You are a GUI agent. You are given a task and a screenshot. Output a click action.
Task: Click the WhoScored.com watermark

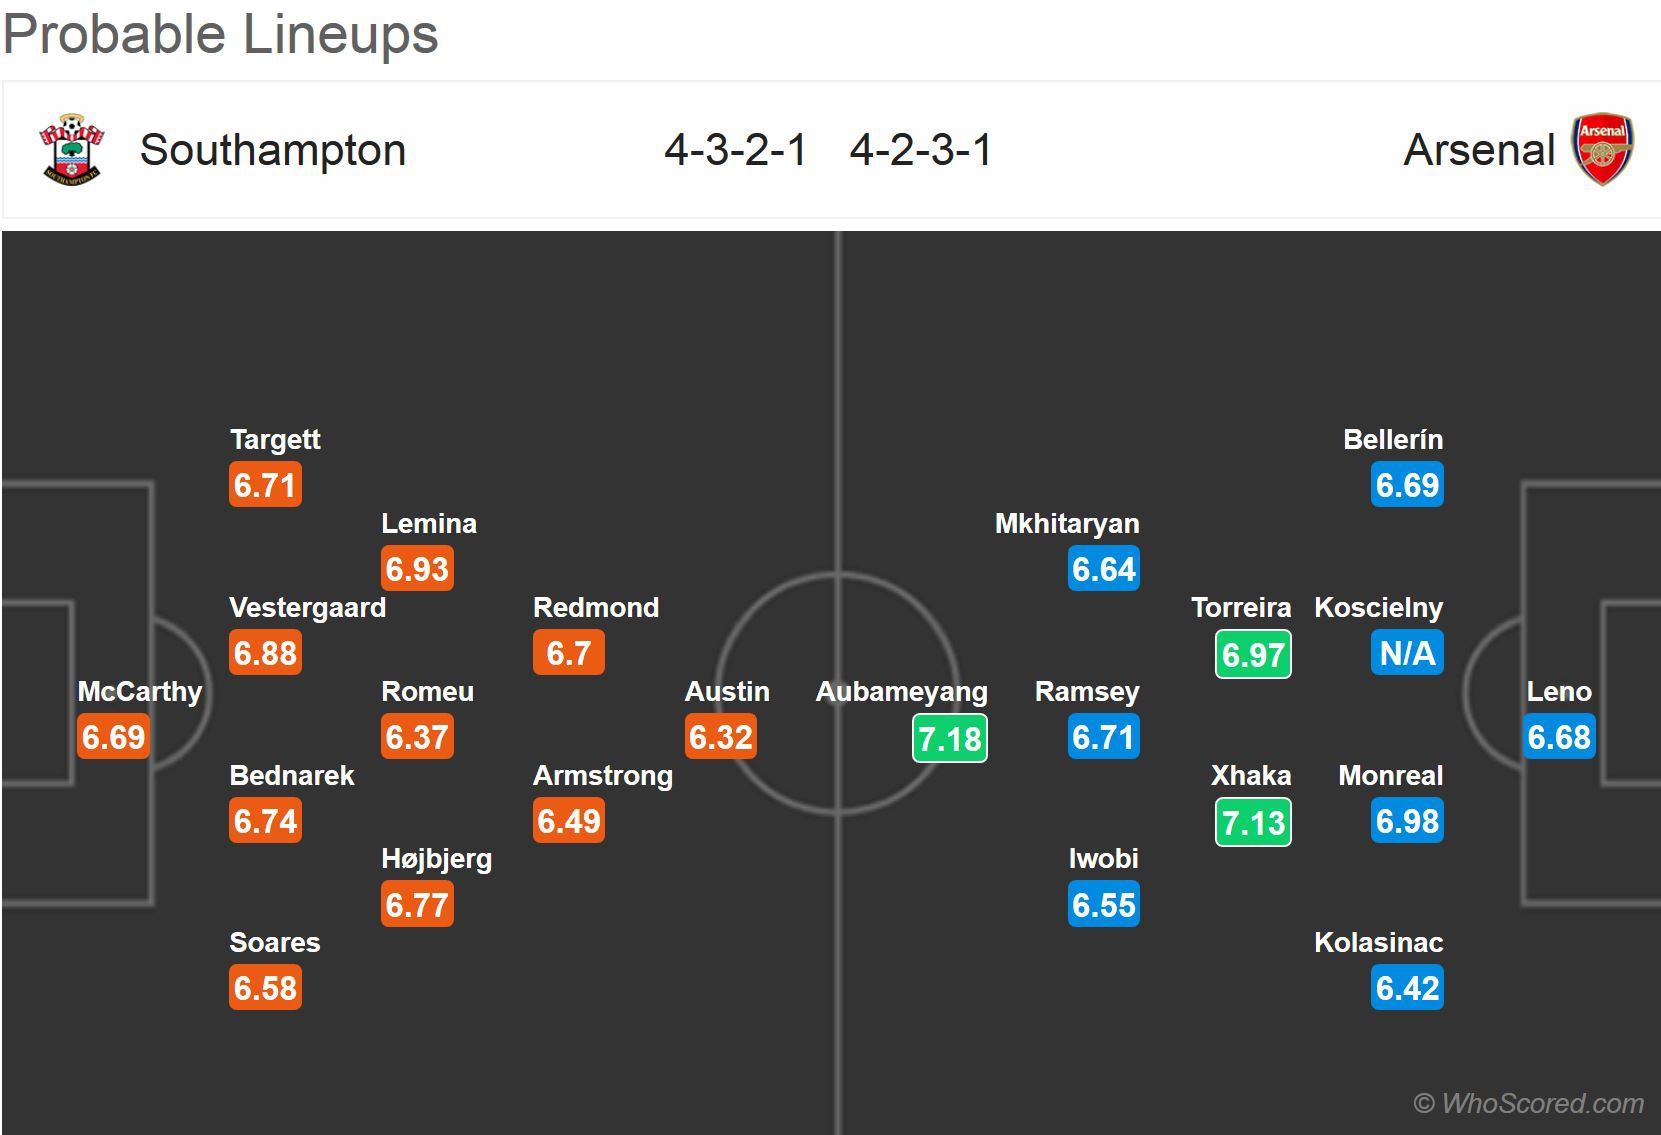click(1528, 1103)
